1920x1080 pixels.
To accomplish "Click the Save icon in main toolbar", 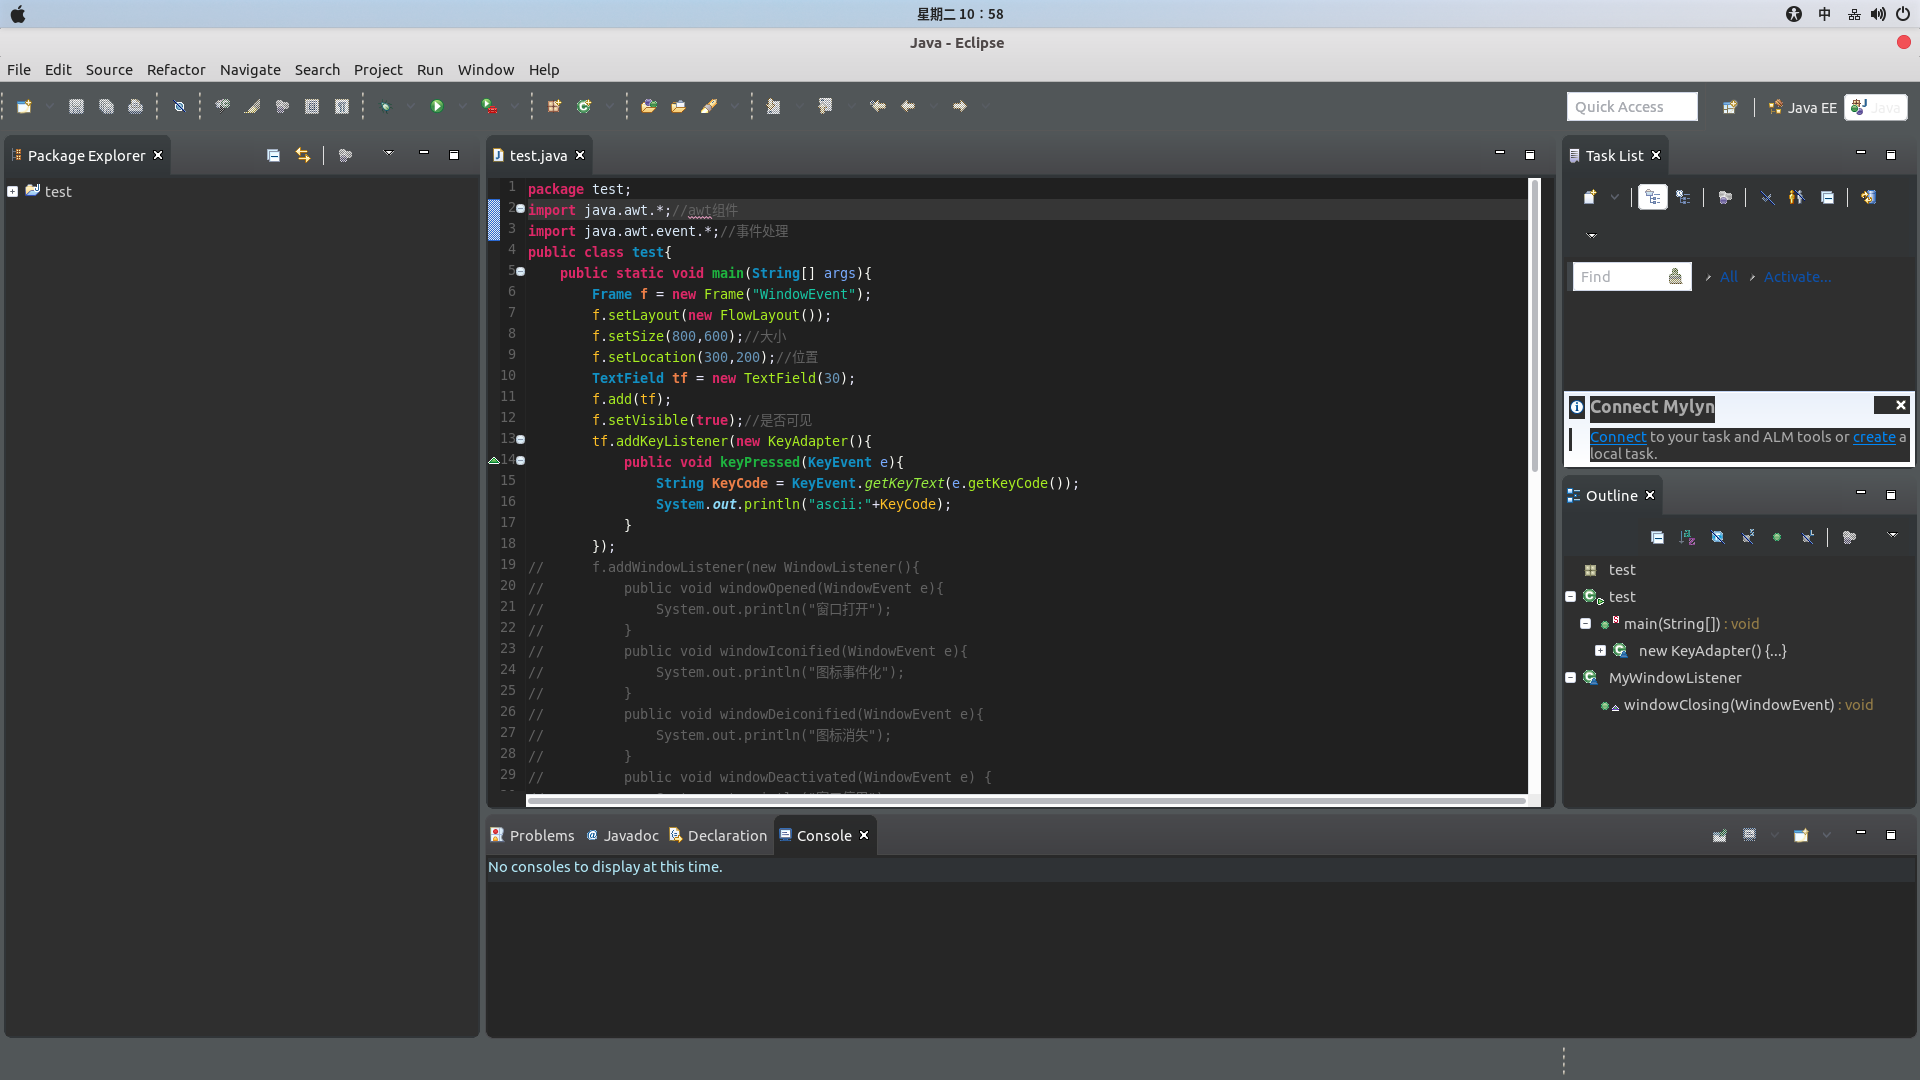I will click(x=76, y=106).
